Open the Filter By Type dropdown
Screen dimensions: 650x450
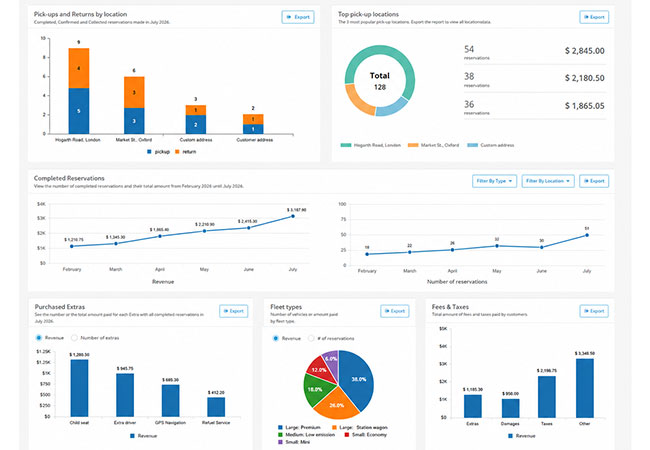(494, 181)
